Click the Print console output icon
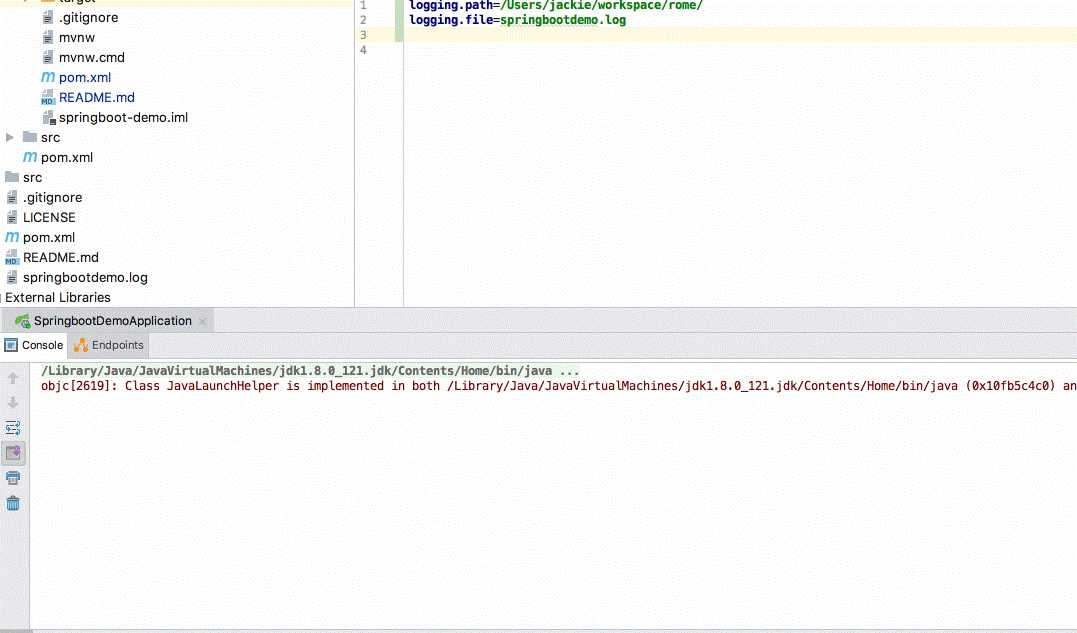Image resolution: width=1077 pixels, height=633 pixels. click(x=12, y=478)
